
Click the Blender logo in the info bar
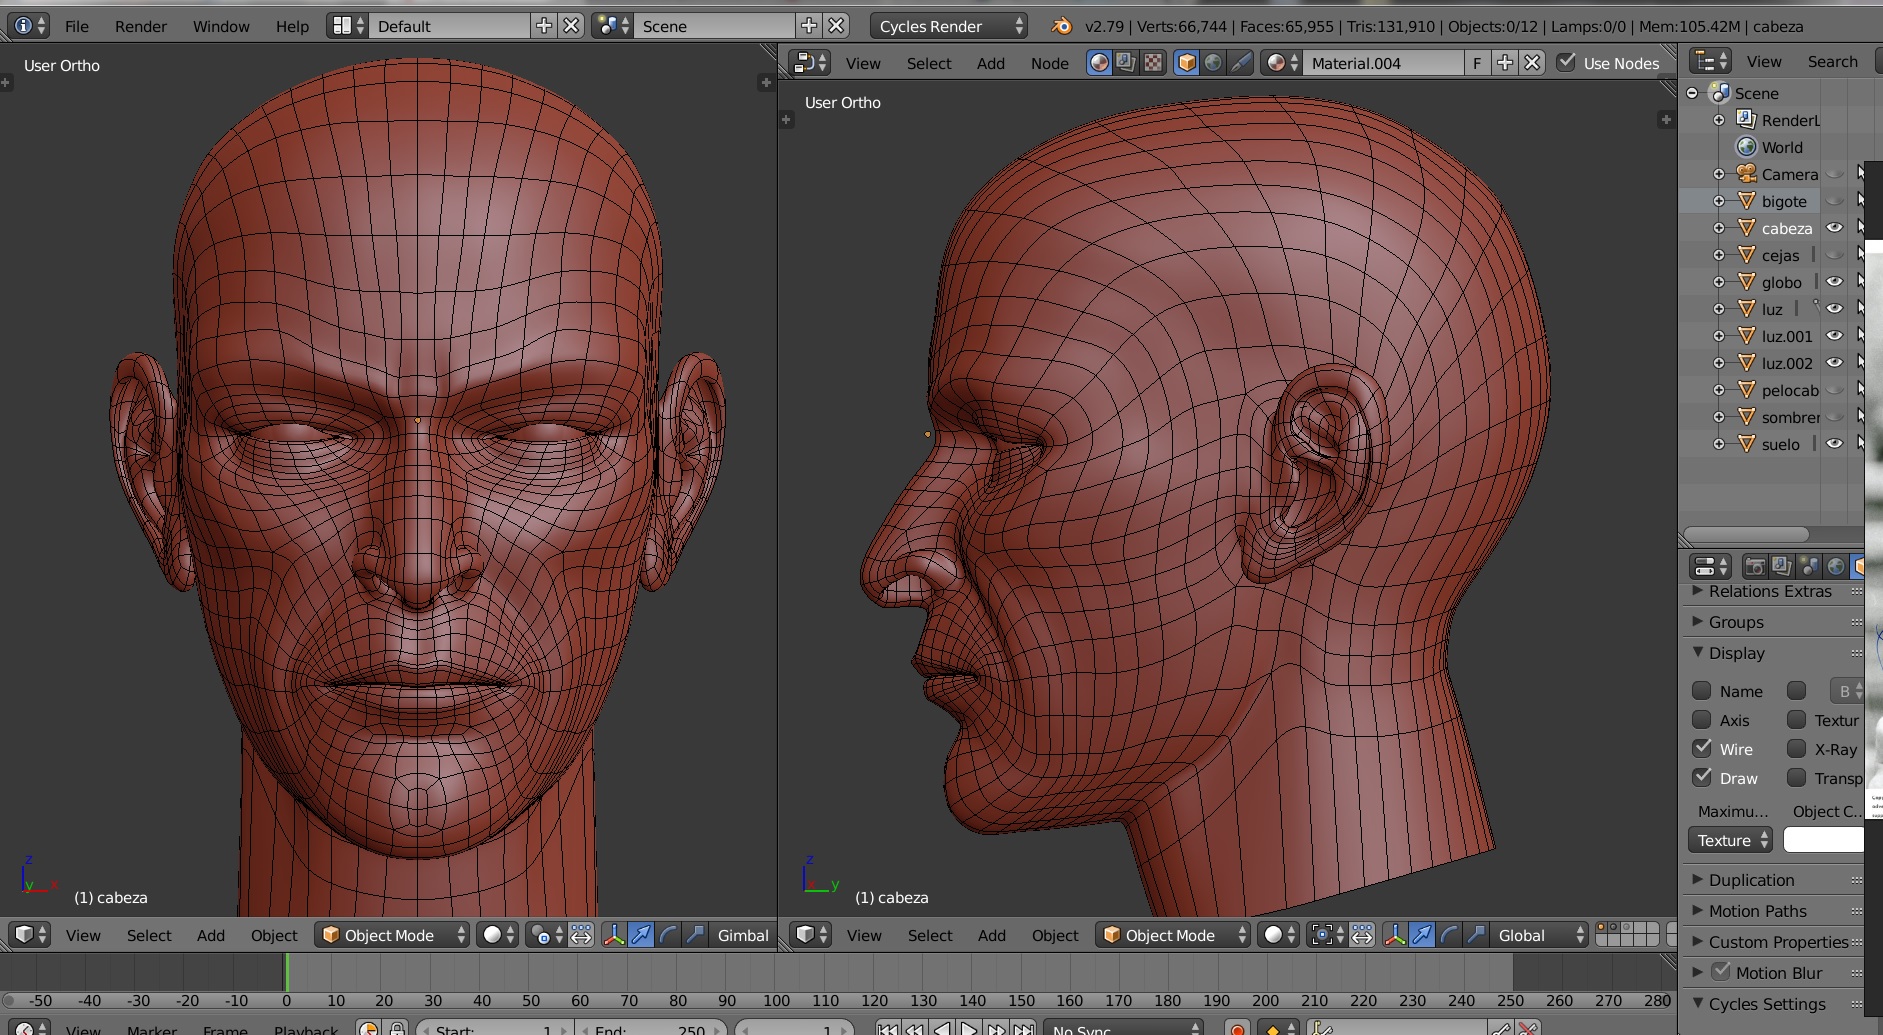[1062, 26]
